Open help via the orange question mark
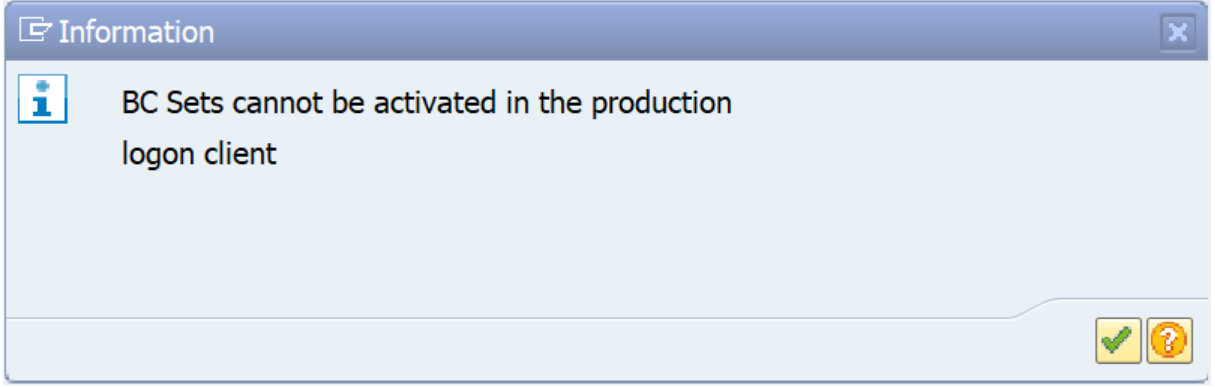 click(x=1166, y=343)
